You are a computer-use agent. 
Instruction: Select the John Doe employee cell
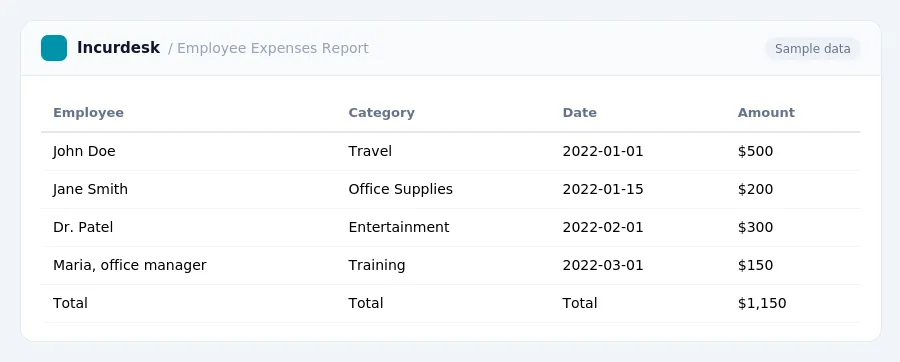pyautogui.click(x=84, y=151)
